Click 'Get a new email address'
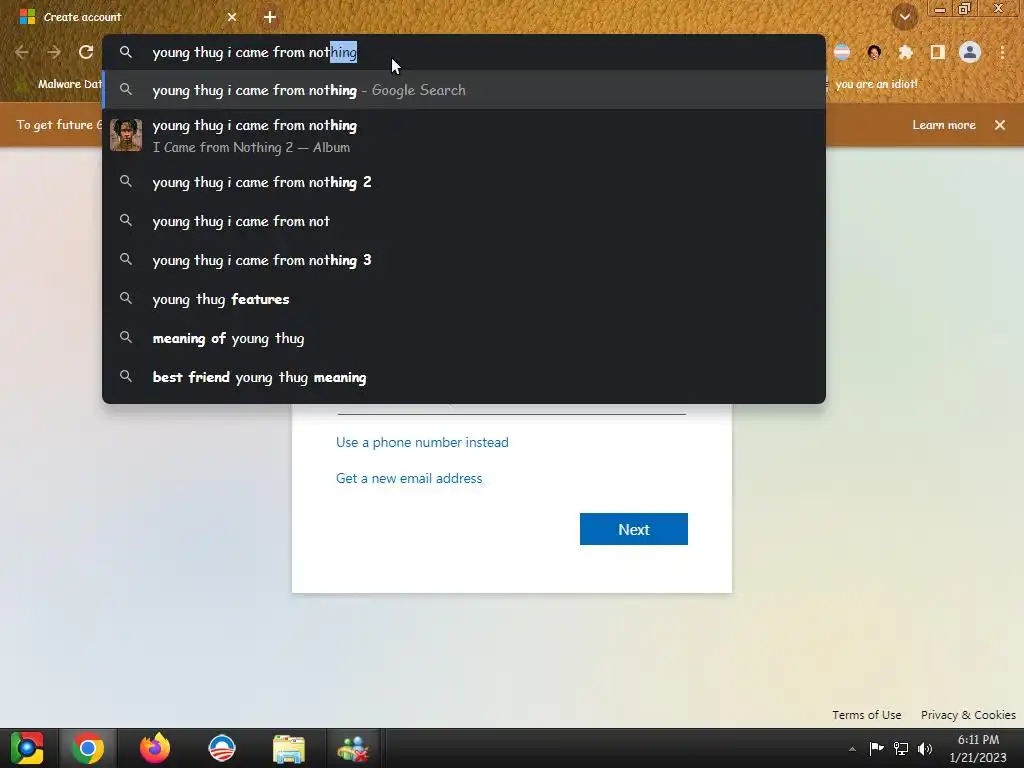1024x768 pixels. tap(409, 478)
